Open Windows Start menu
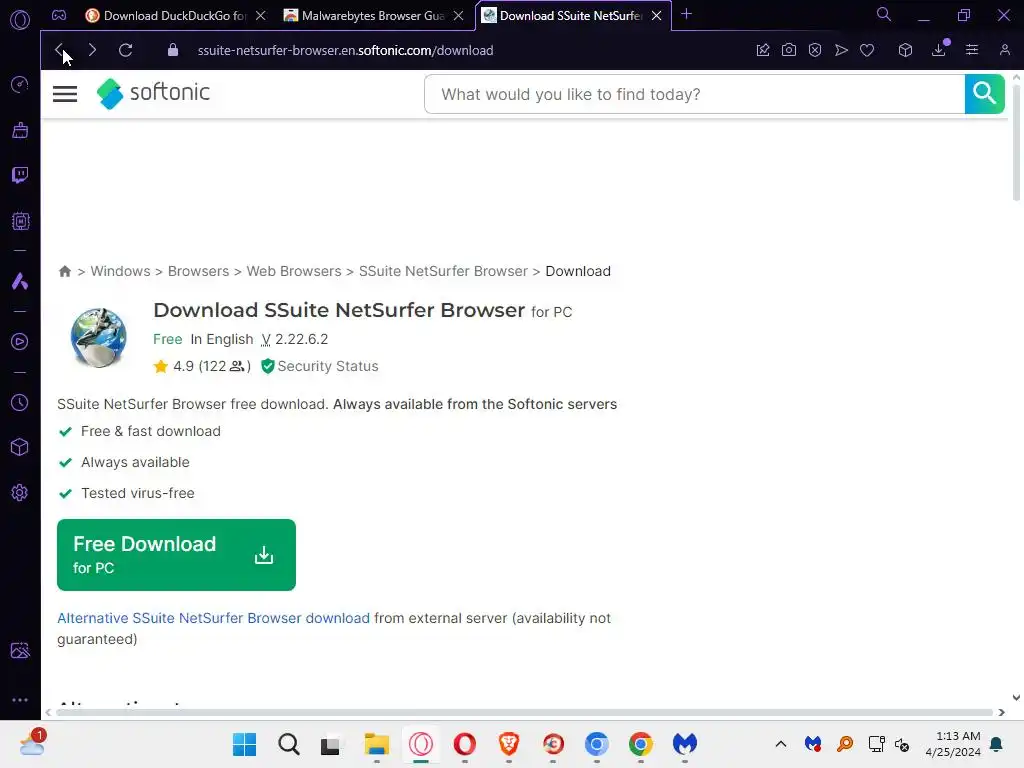Screen dimensions: 1024x768 point(244,744)
